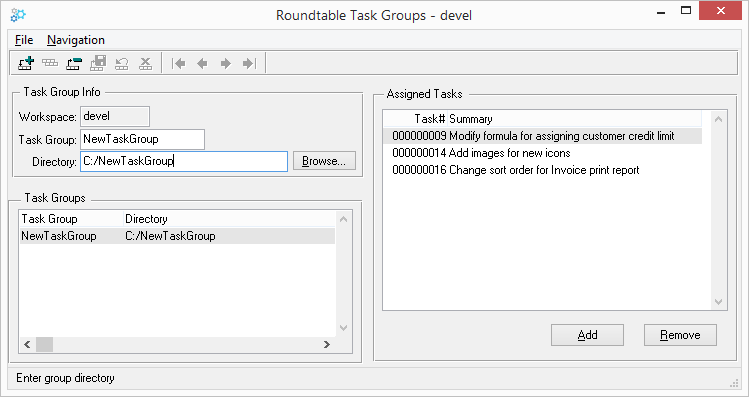The height and width of the screenshot is (397, 749).
Task: Click the Remove button under Assigned Tasks
Action: [x=680, y=335]
